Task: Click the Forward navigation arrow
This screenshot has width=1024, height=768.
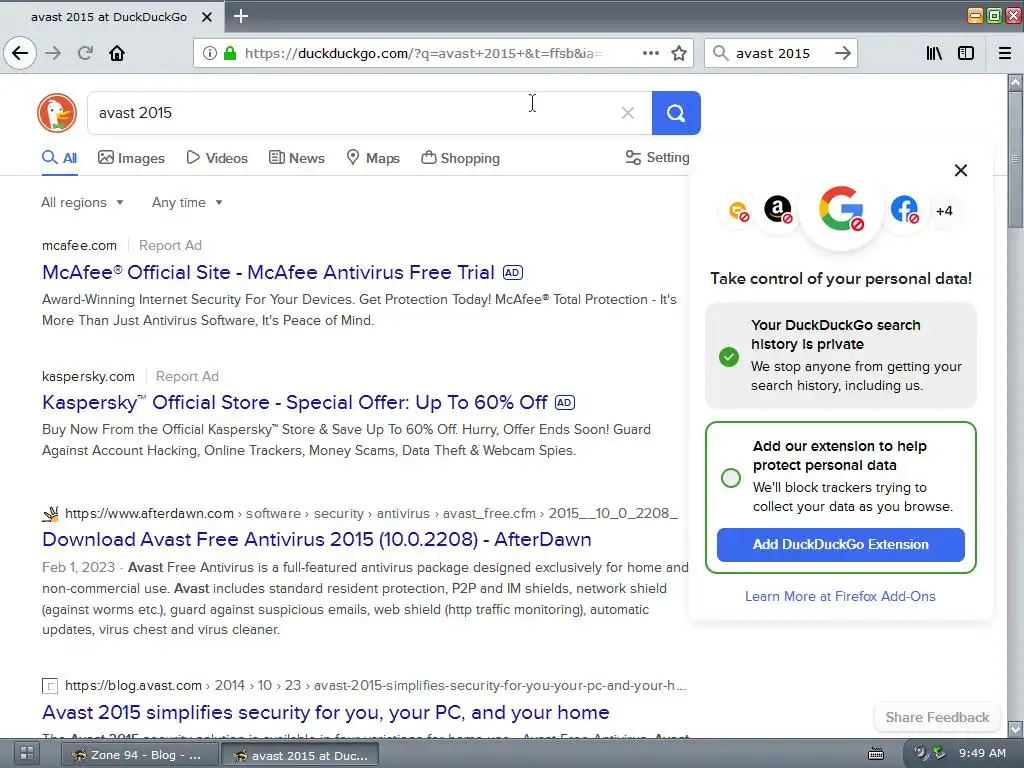Action: coord(53,53)
